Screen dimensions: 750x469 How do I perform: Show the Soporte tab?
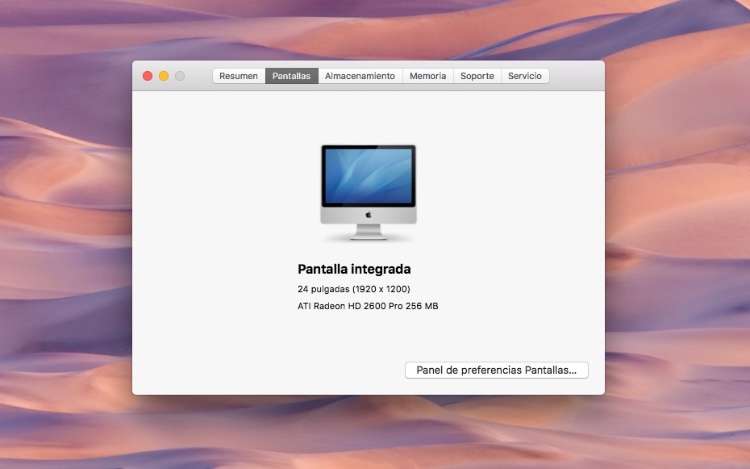pos(477,76)
